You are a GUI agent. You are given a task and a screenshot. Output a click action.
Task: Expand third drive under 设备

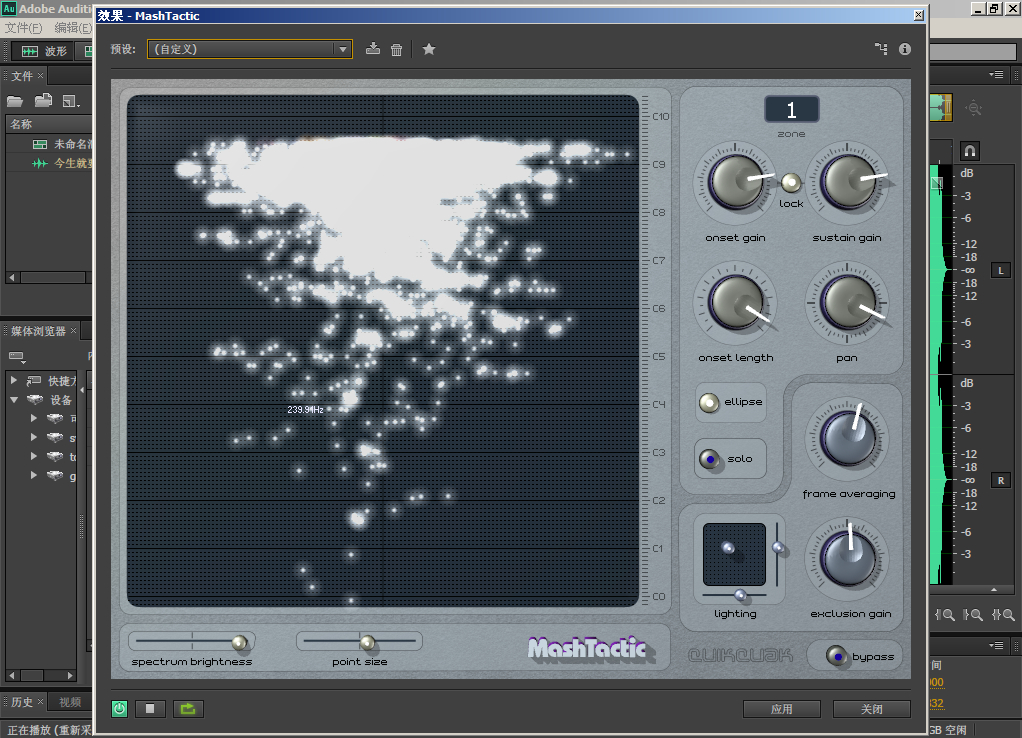(x=34, y=456)
